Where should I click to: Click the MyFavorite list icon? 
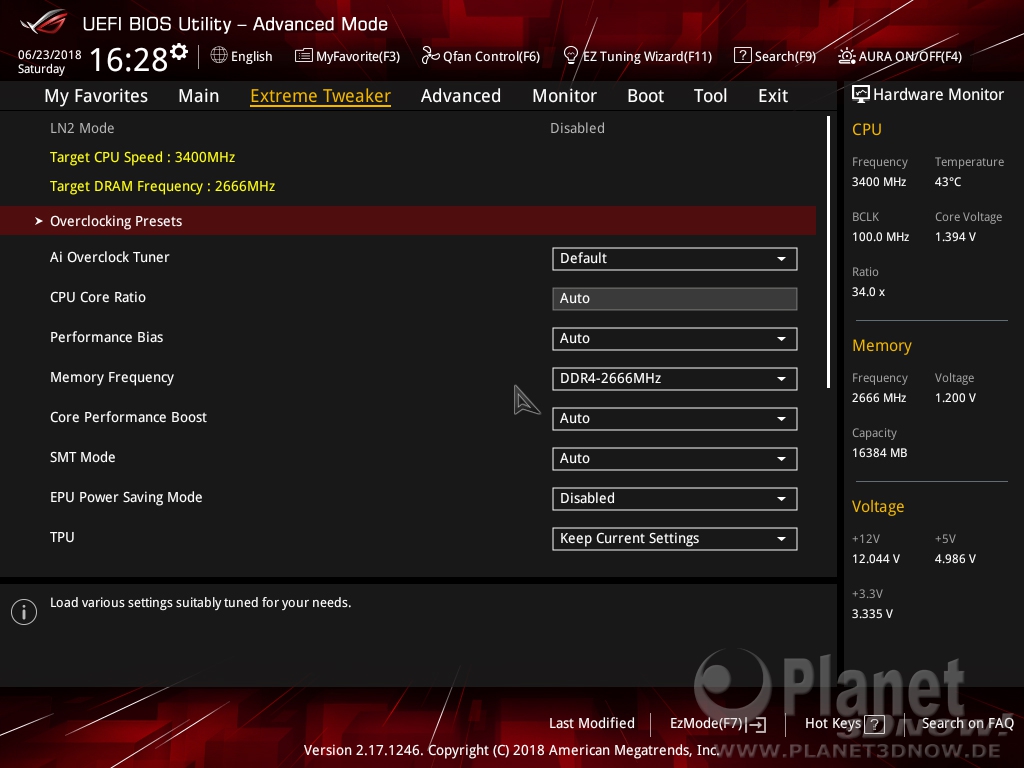coord(304,56)
